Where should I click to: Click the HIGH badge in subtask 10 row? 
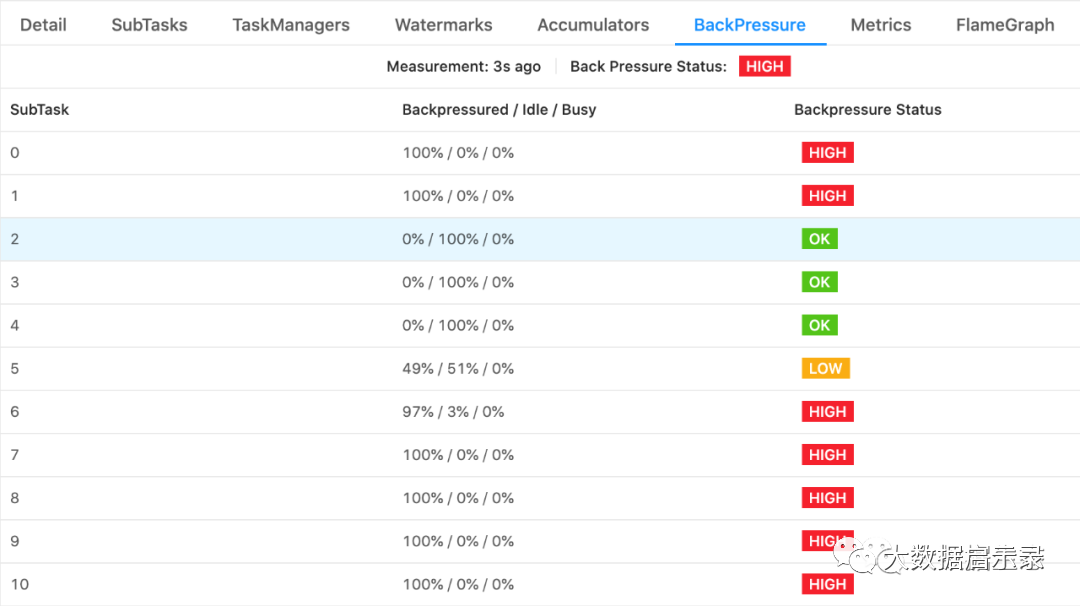pyautogui.click(x=827, y=584)
